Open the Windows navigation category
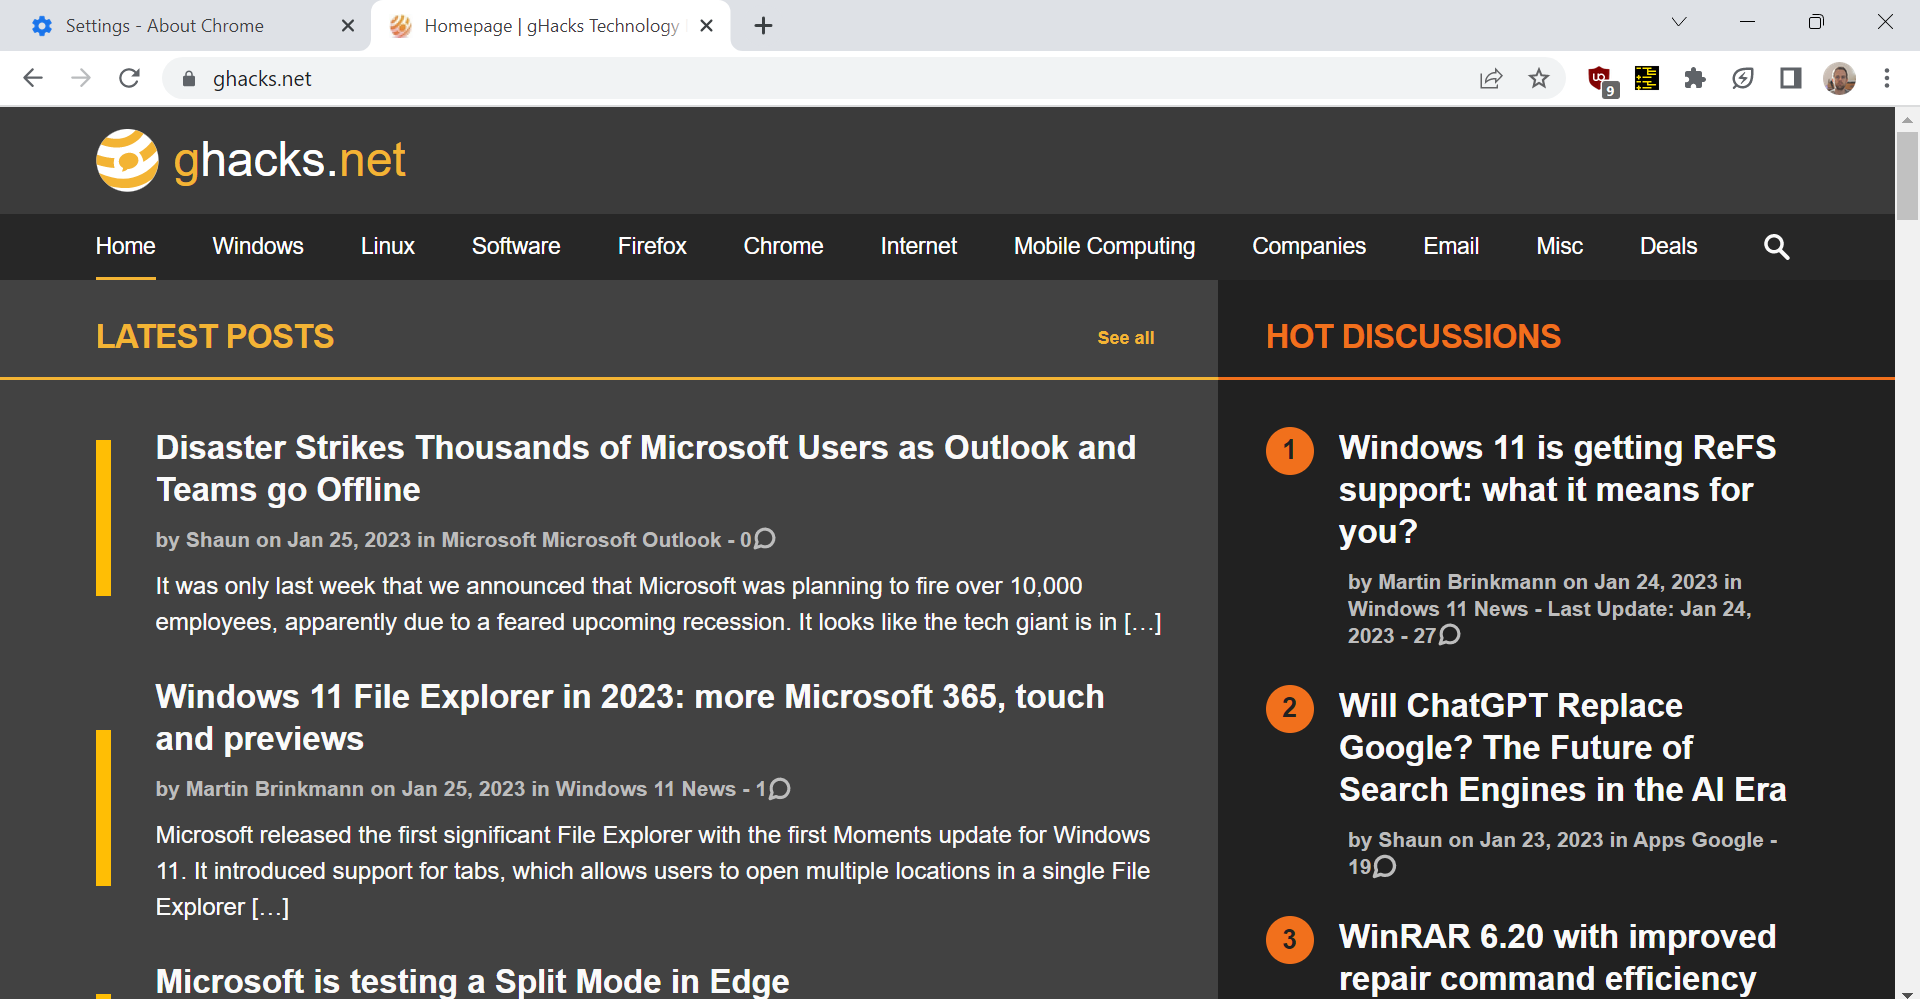 258,246
